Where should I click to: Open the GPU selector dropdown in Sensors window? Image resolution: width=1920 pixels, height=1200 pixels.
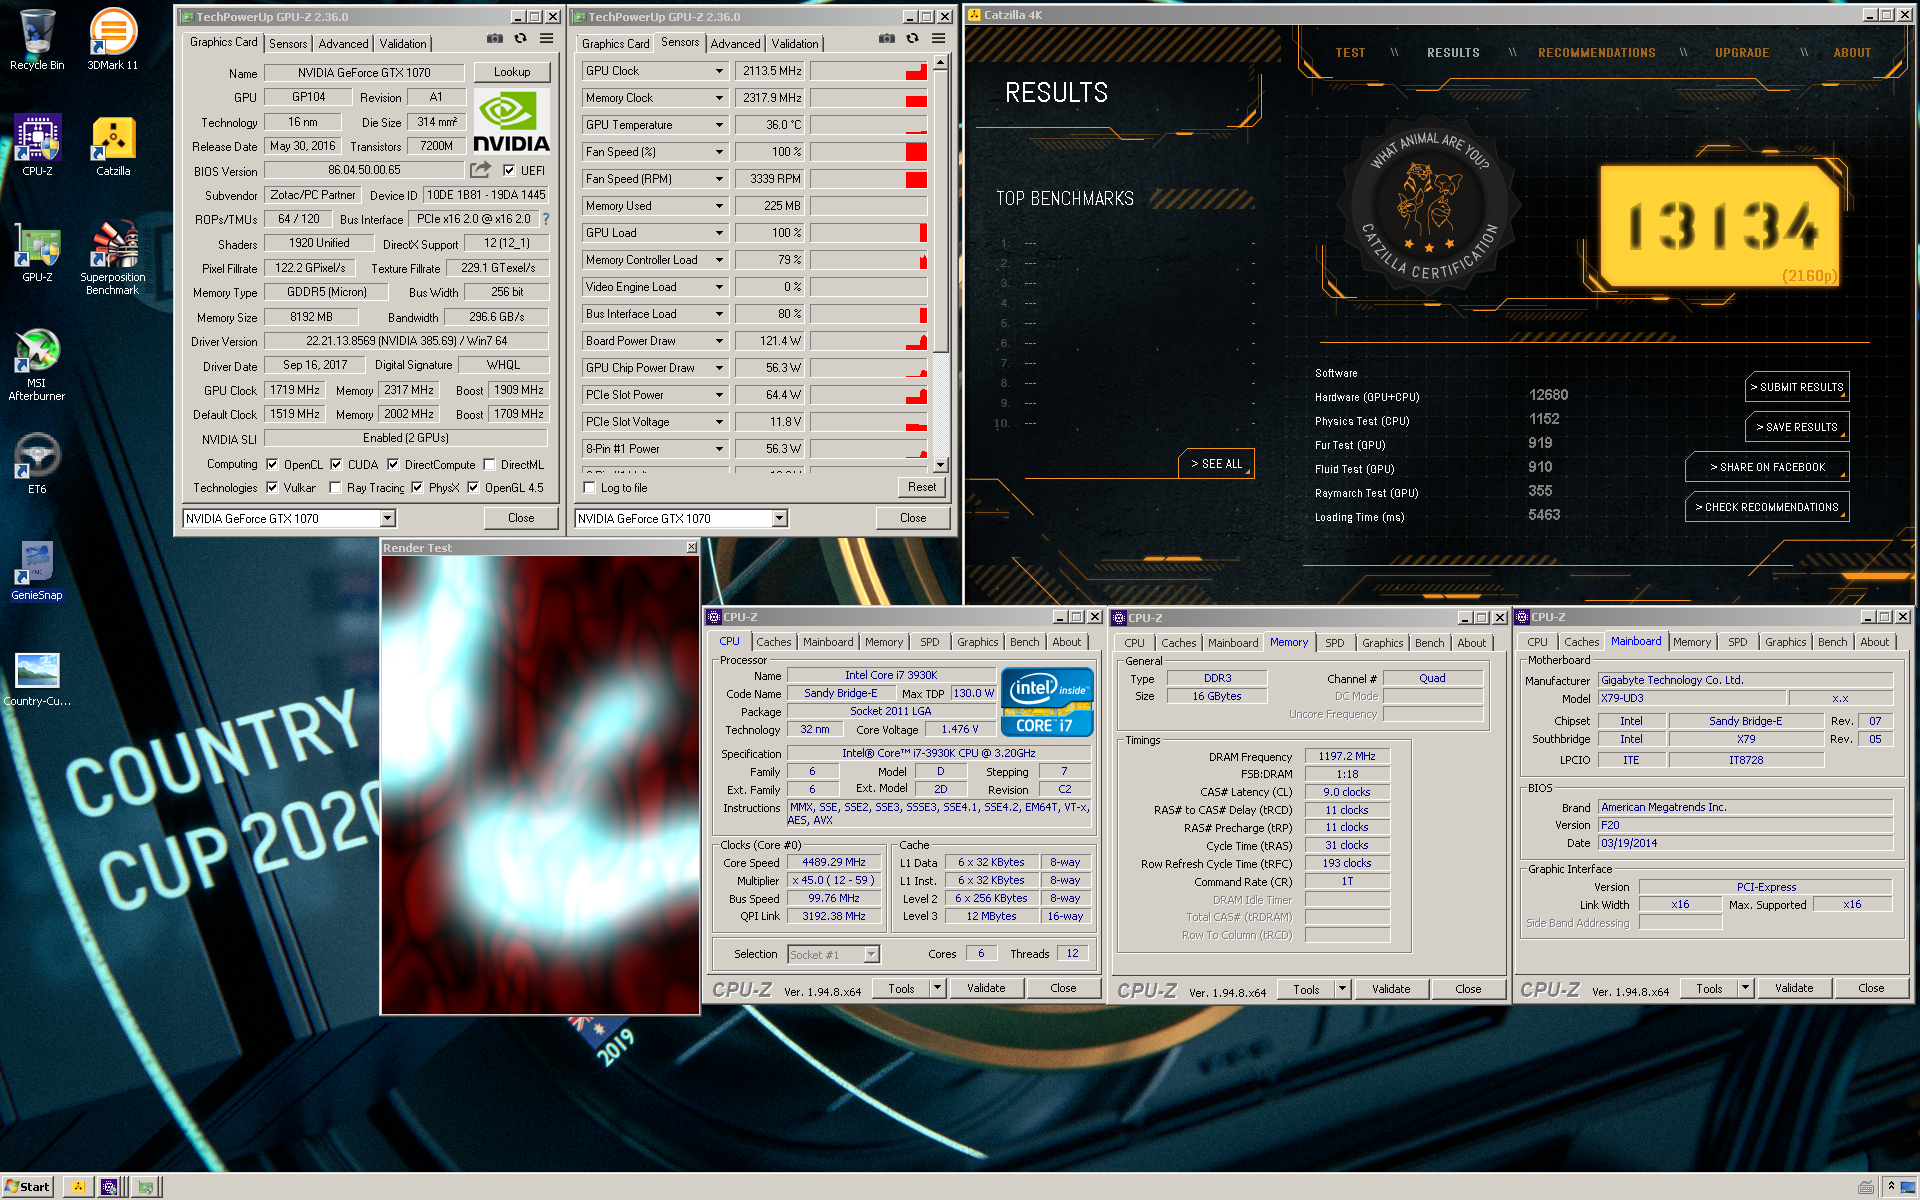[779, 518]
